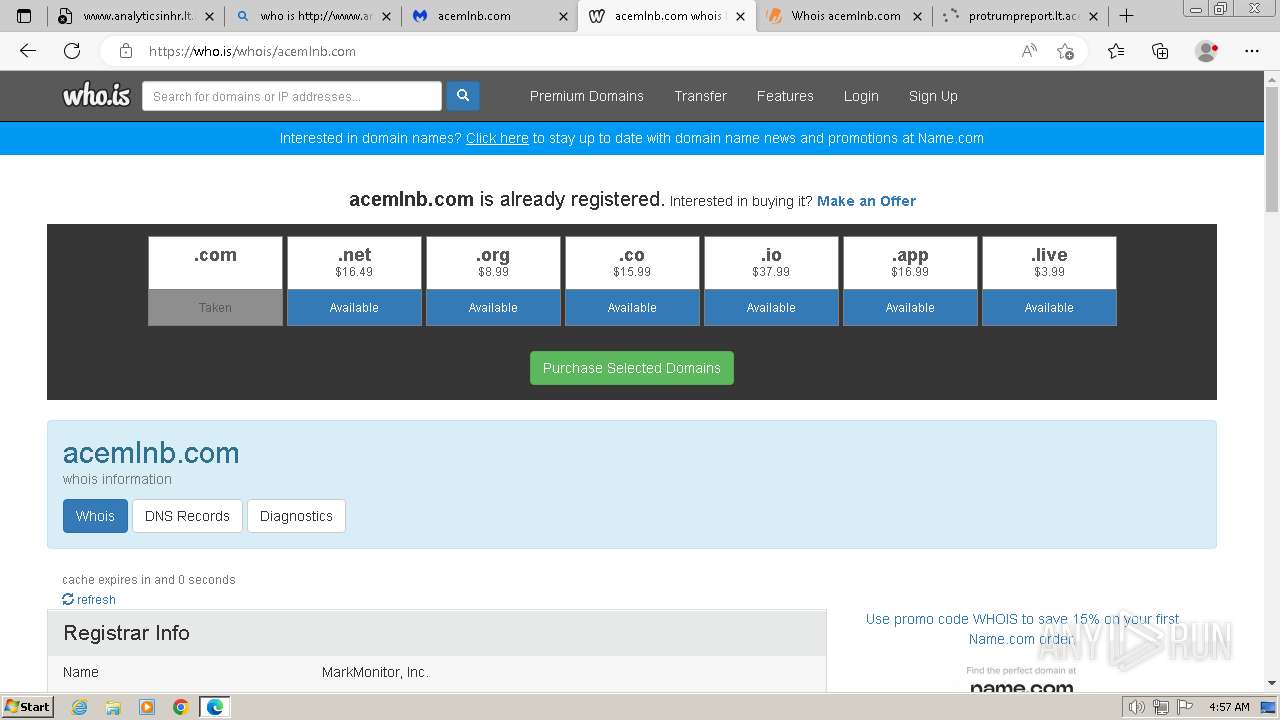
Task: Switch to the 'who is http://www' search tab
Action: tap(312, 16)
